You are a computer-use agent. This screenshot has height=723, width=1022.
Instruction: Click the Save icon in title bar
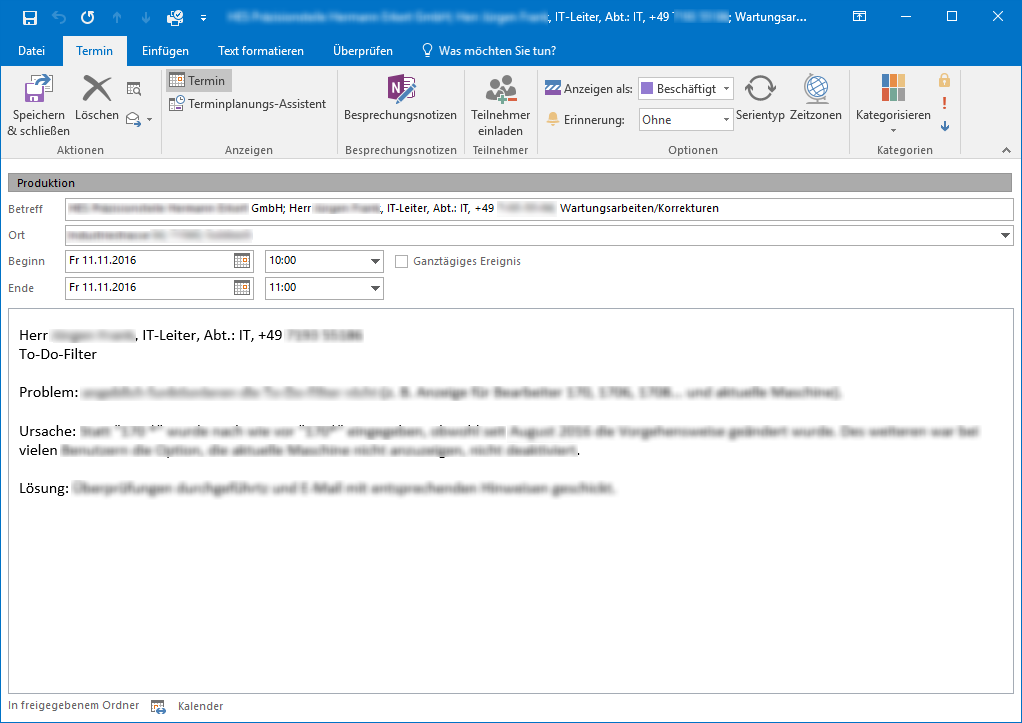tap(30, 18)
